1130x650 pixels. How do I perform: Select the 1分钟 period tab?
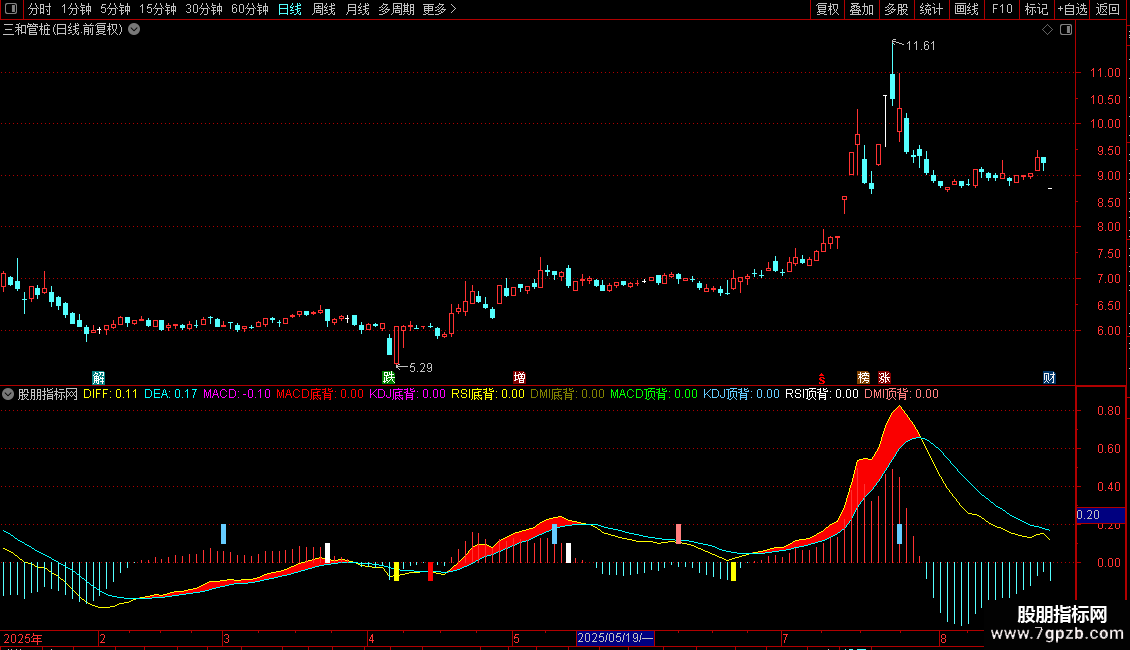click(76, 9)
